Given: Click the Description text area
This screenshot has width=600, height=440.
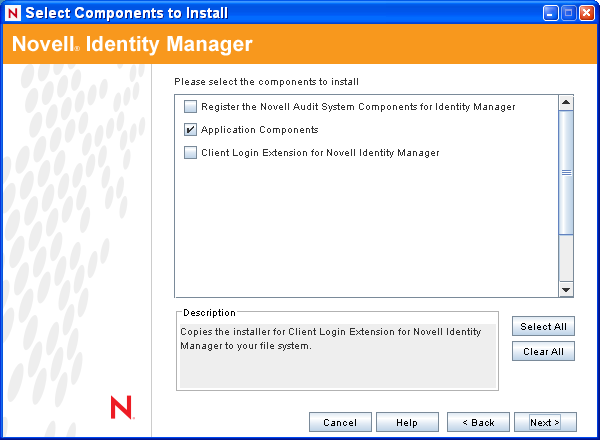Looking at the screenshot, I should pyautogui.click(x=337, y=354).
